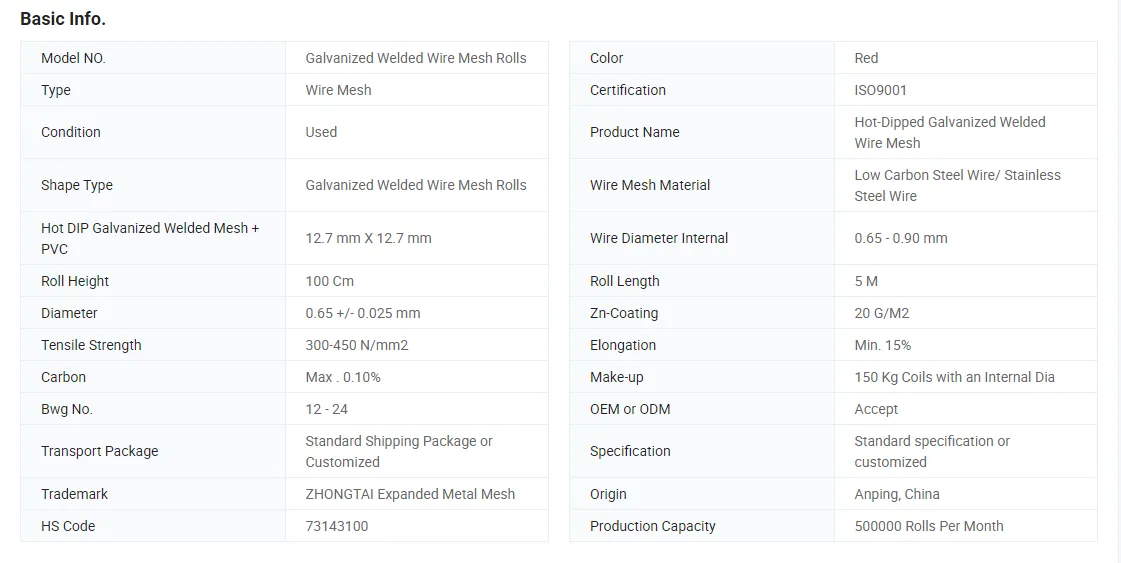Click Hot-Dipped Galvanized Welded Wire Mesh product name
The image size is (1121, 563).
(949, 132)
